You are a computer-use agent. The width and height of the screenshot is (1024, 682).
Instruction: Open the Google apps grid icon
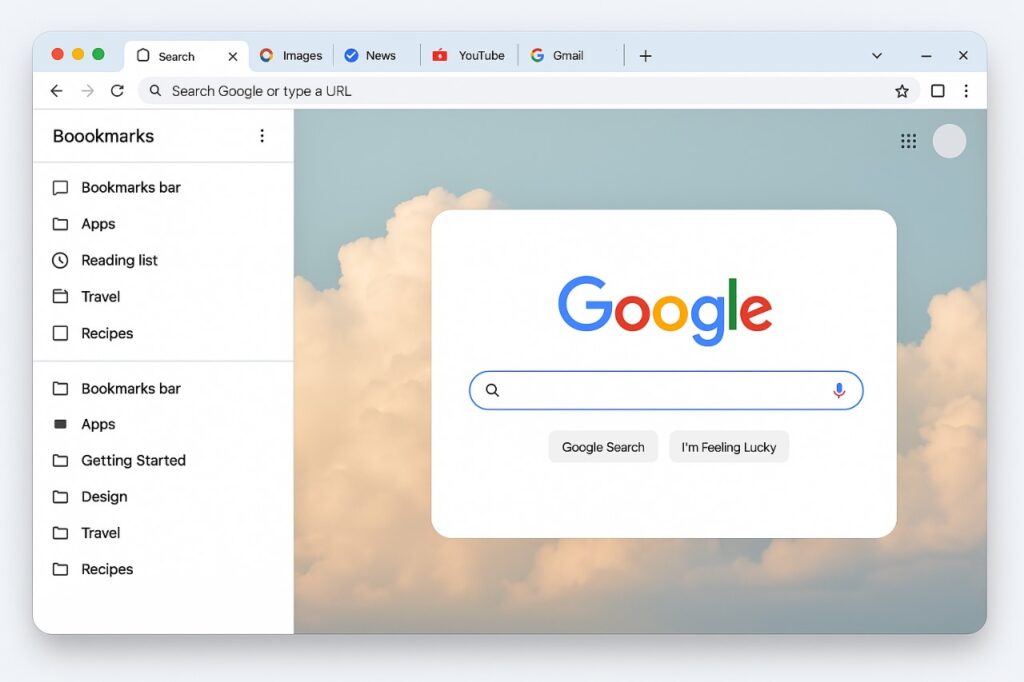[x=908, y=141]
